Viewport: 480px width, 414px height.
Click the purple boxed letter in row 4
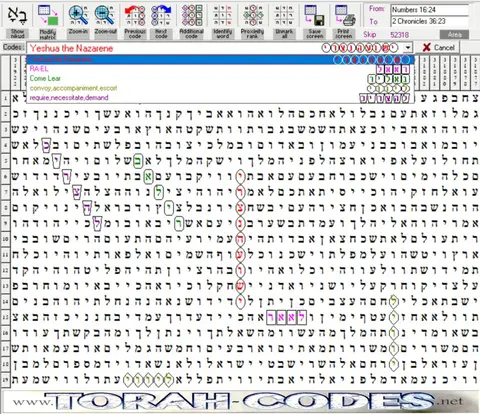46,146
